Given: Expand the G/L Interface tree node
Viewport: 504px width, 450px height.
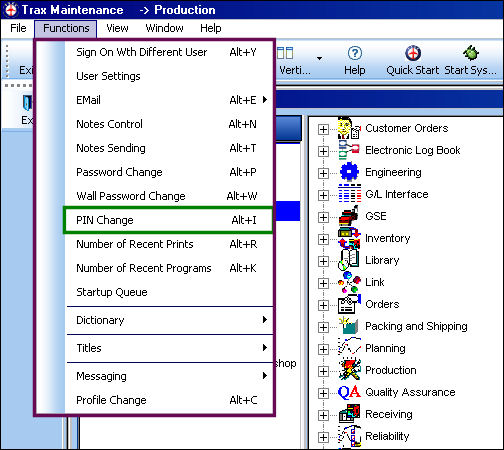Looking at the screenshot, I should click(323, 195).
